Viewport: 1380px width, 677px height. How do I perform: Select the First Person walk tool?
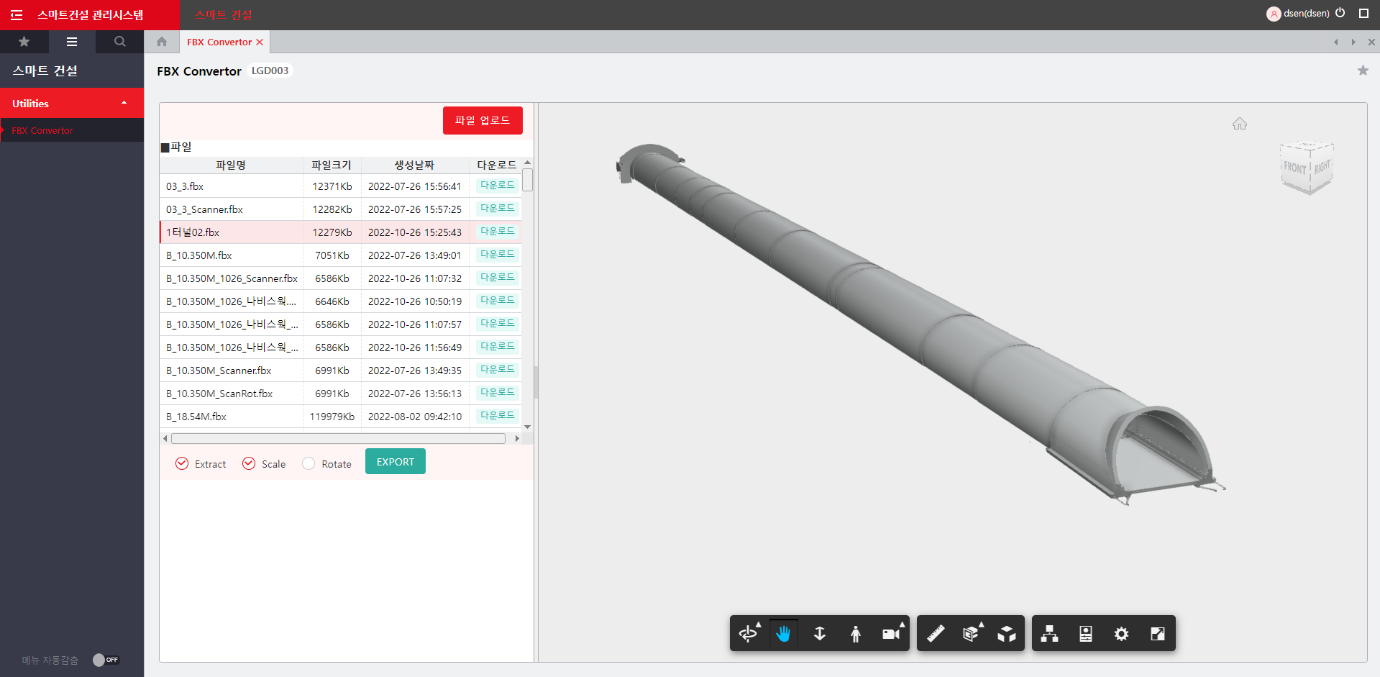tap(855, 634)
